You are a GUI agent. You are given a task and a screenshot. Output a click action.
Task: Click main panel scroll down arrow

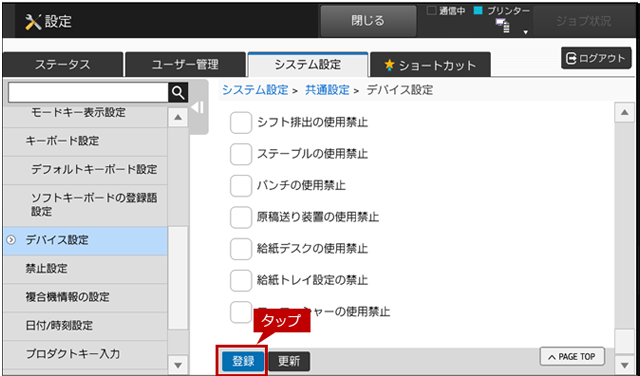624,365
